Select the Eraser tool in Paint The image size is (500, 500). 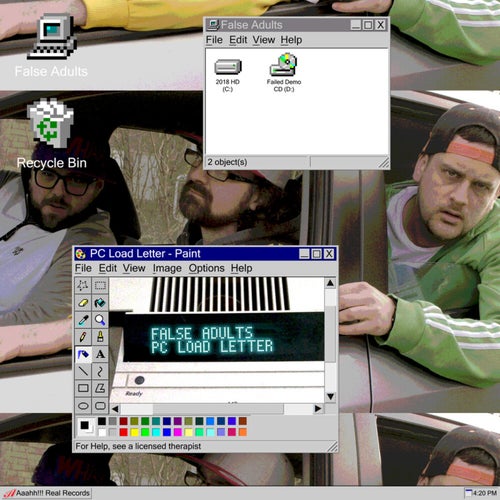(83, 303)
